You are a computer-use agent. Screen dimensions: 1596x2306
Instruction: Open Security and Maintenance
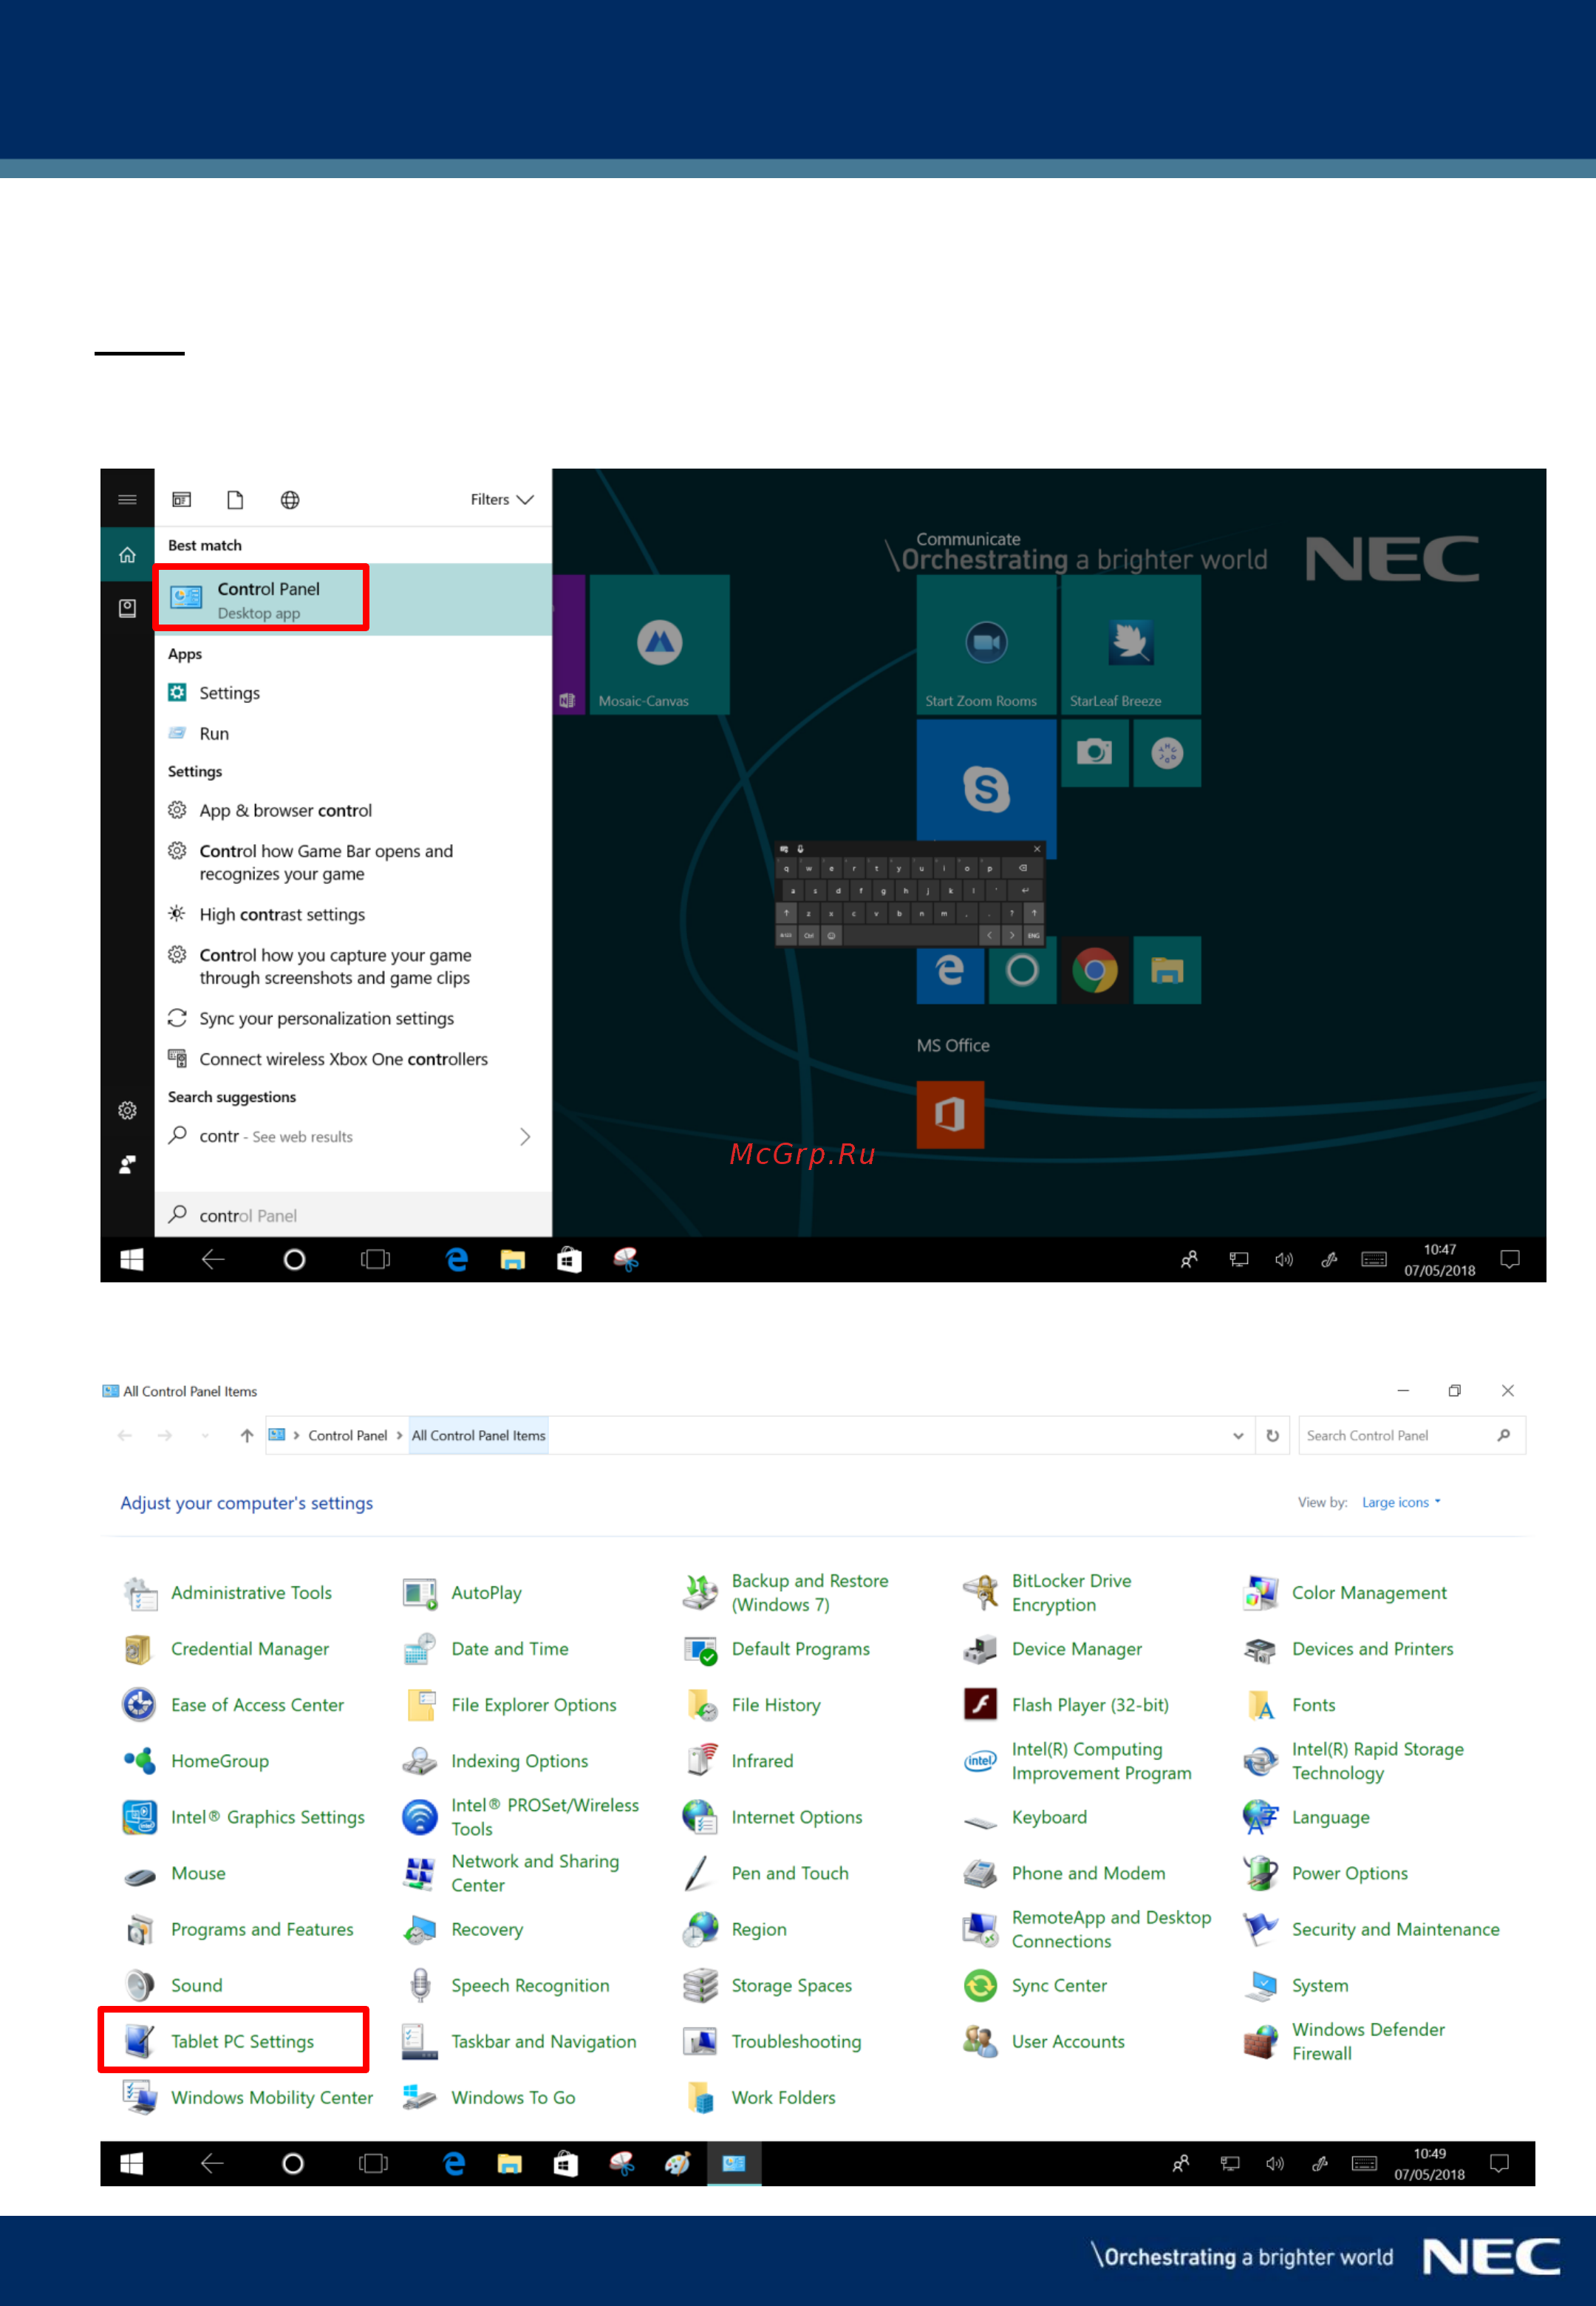coord(1372,1929)
